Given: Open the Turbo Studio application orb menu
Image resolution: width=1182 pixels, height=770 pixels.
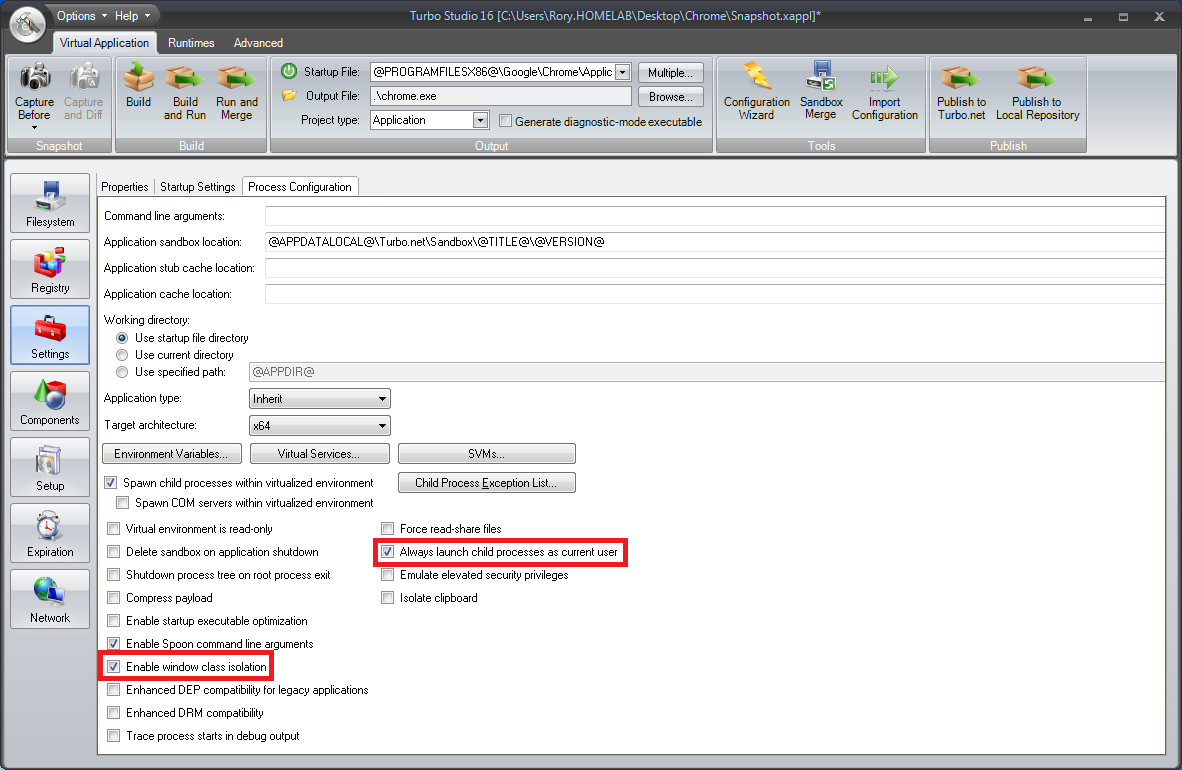Looking at the screenshot, I should 28,26.
